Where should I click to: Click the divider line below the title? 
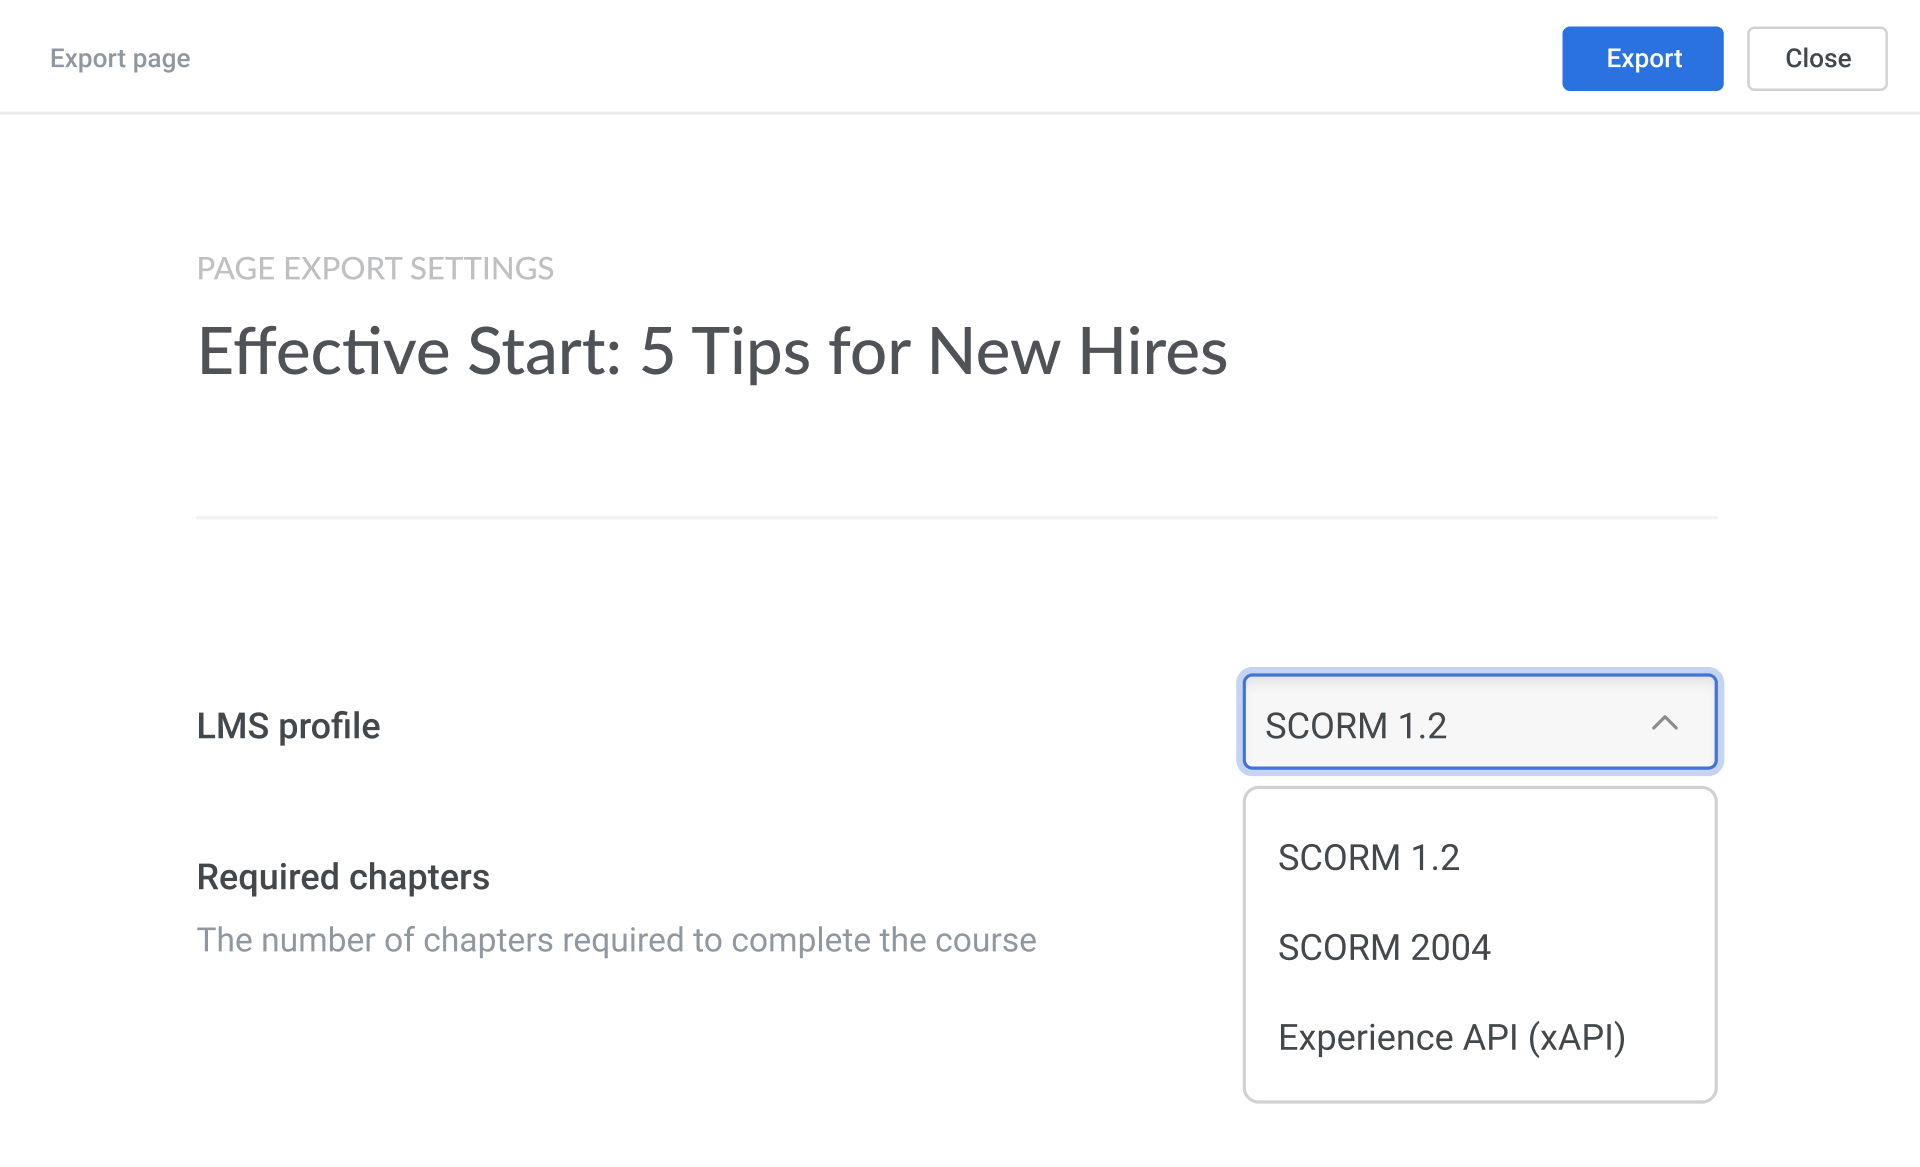point(956,517)
